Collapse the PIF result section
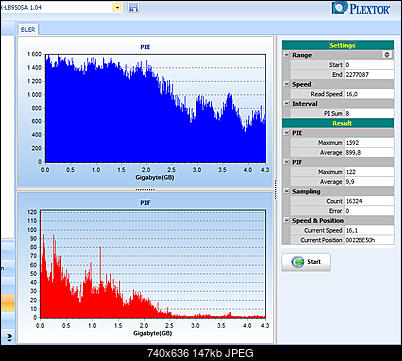Image resolution: width=402 pixels, height=361 pixels. pos(286,162)
